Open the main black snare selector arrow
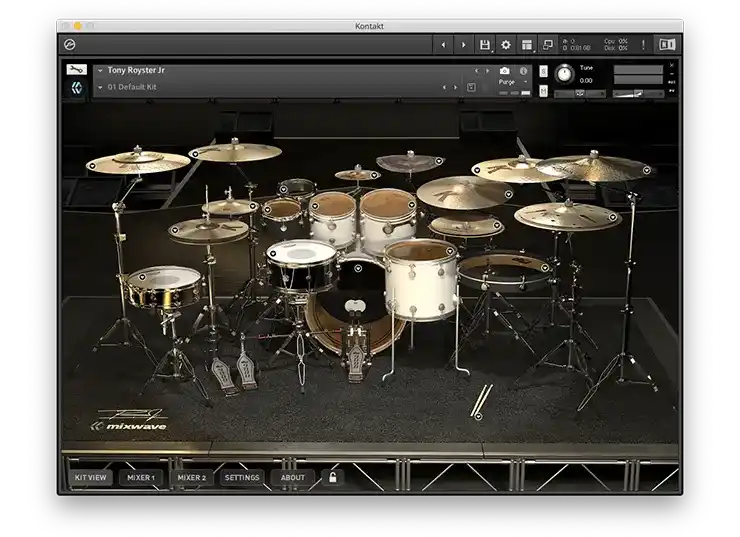 (273, 253)
